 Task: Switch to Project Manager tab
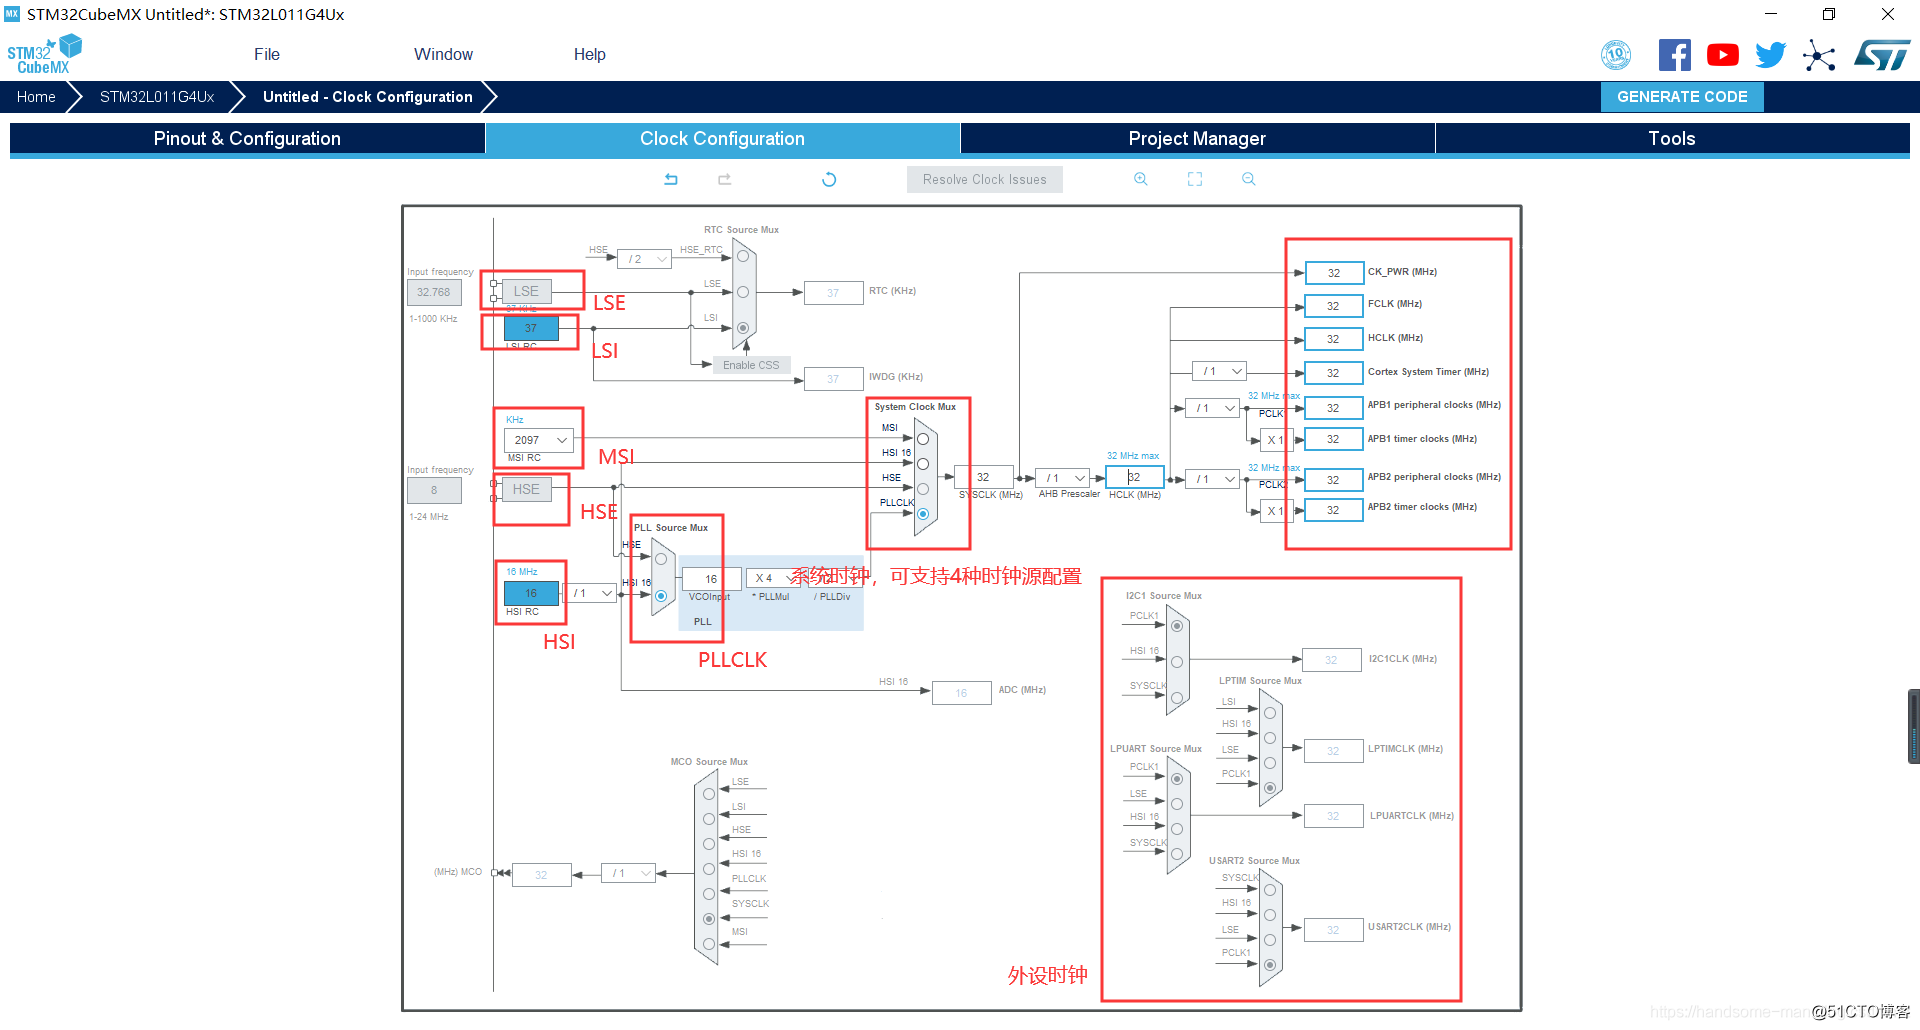pyautogui.click(x=1197, y=139)
